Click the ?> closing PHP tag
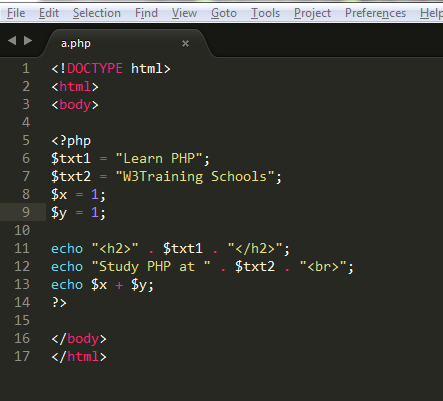Viewport: 443px width, 401px height. click(x=59, y=303)
